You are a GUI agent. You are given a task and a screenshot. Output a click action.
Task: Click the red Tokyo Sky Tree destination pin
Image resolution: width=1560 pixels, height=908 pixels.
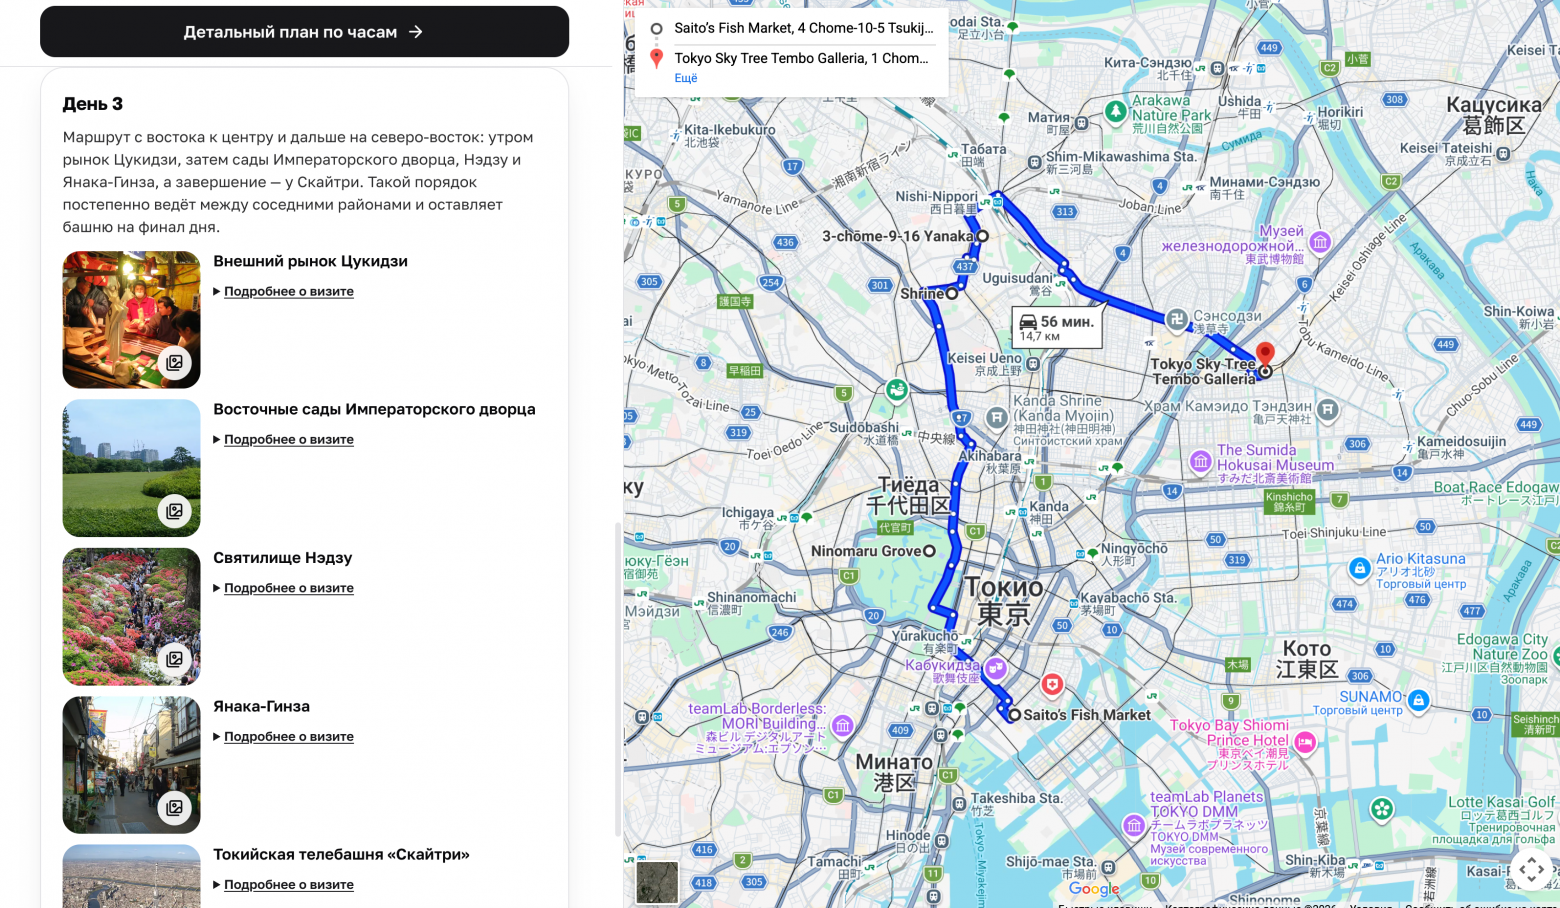(x=1265, y=353)
